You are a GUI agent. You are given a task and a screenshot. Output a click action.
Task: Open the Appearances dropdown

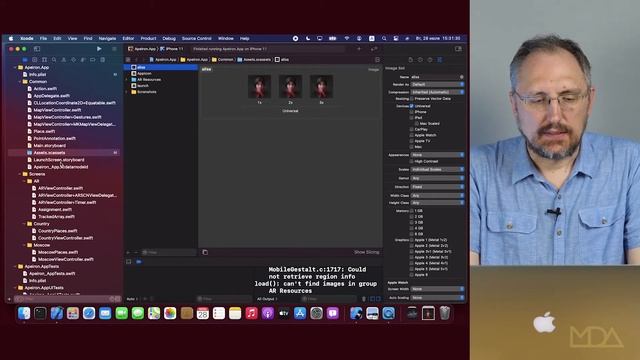[438, 155]
